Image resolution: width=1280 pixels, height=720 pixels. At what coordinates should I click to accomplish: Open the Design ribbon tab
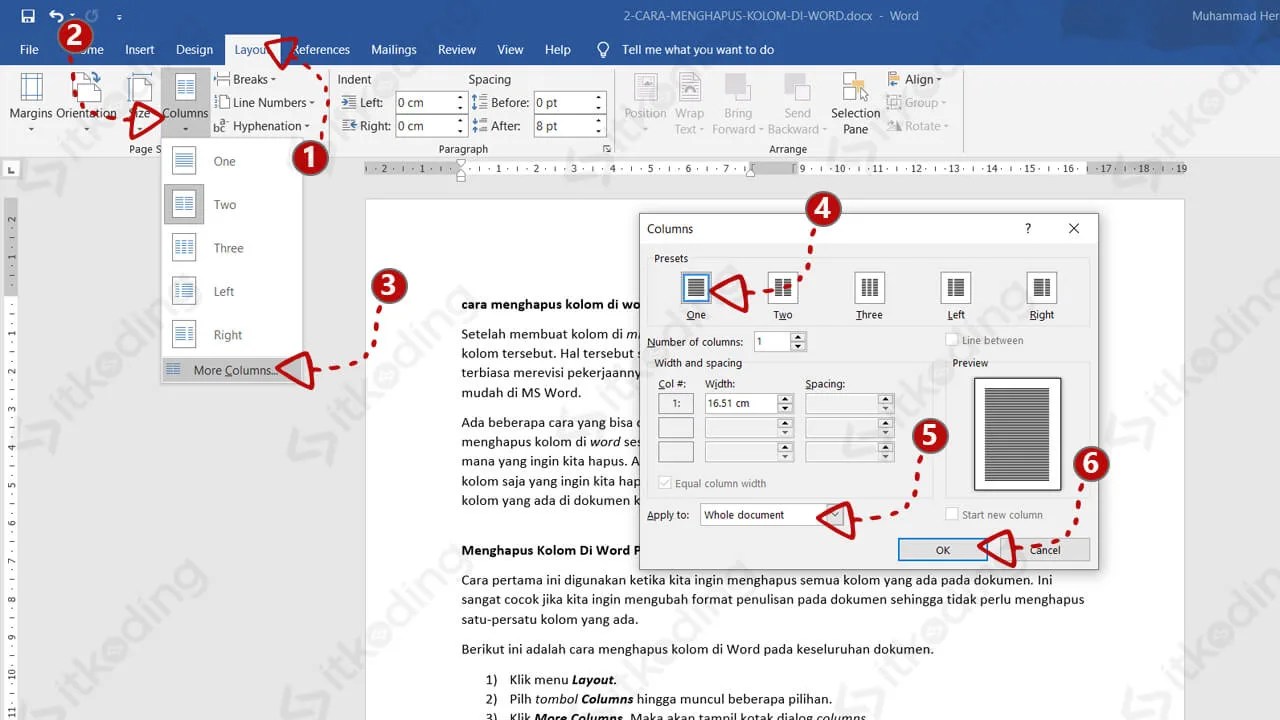[x=194, y=49]
